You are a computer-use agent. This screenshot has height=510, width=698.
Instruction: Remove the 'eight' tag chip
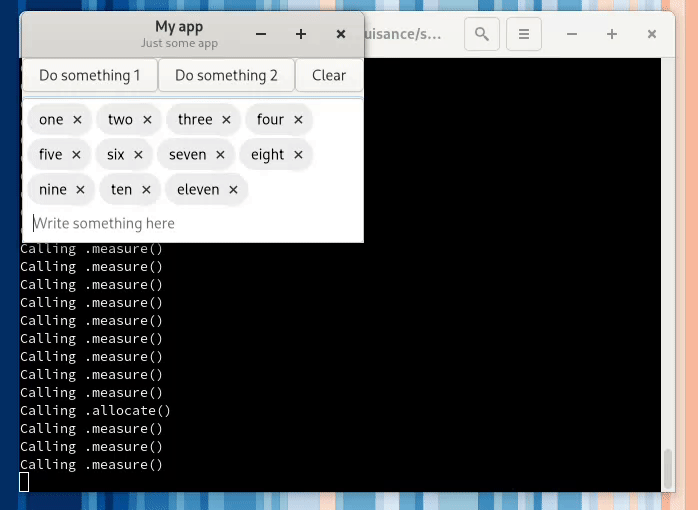[298, 155]
